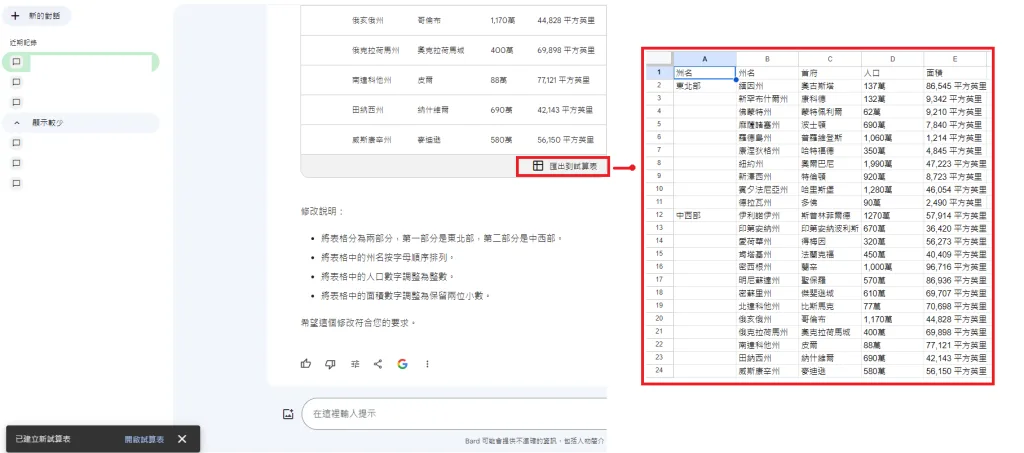Click the plus icon for 新的對話
The height and width of the screenshot is (453, 1024).
(16, 16)
